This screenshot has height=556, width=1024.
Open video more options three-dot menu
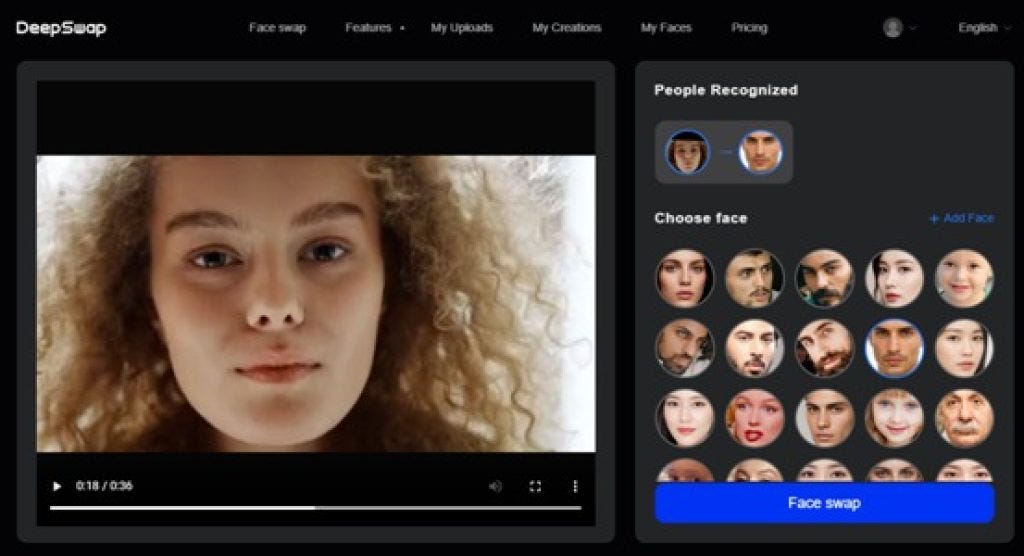(x=575, y=486)
